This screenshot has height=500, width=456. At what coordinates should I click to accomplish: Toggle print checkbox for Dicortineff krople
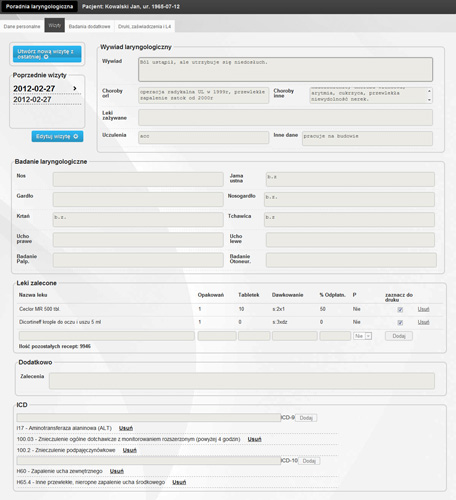pos(400,322)
